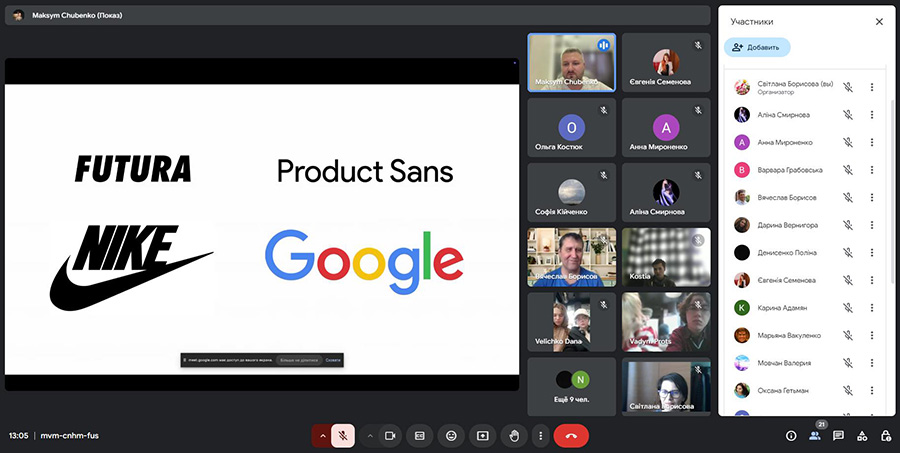The width and height of the screenshot is (900, 453).
Task: Click Maksym Chubenko (Показ) presenter bar
Action: pyautogui.click(x=358, y=16)
